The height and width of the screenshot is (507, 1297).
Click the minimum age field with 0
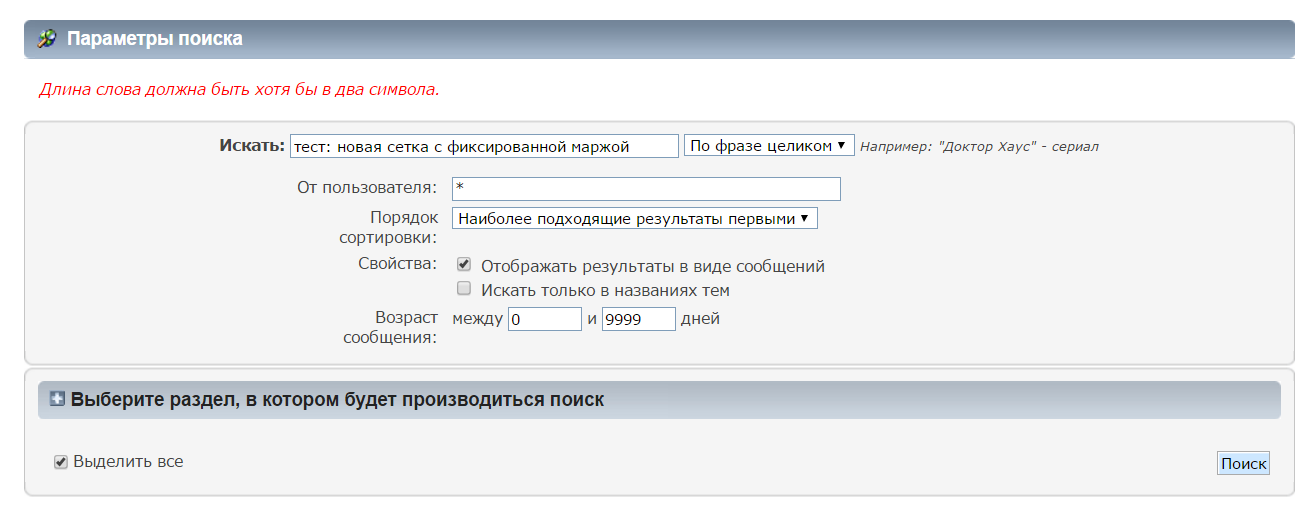coord(545,319)
